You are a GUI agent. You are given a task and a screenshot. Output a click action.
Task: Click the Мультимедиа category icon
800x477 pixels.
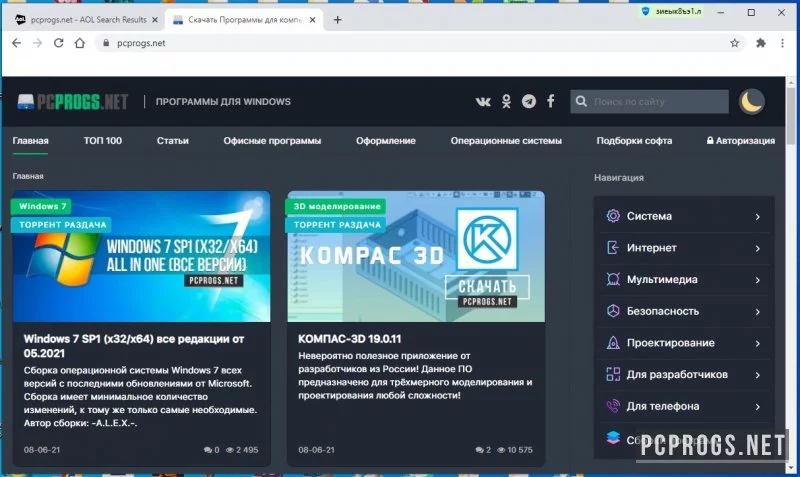[x=613, y=279]
